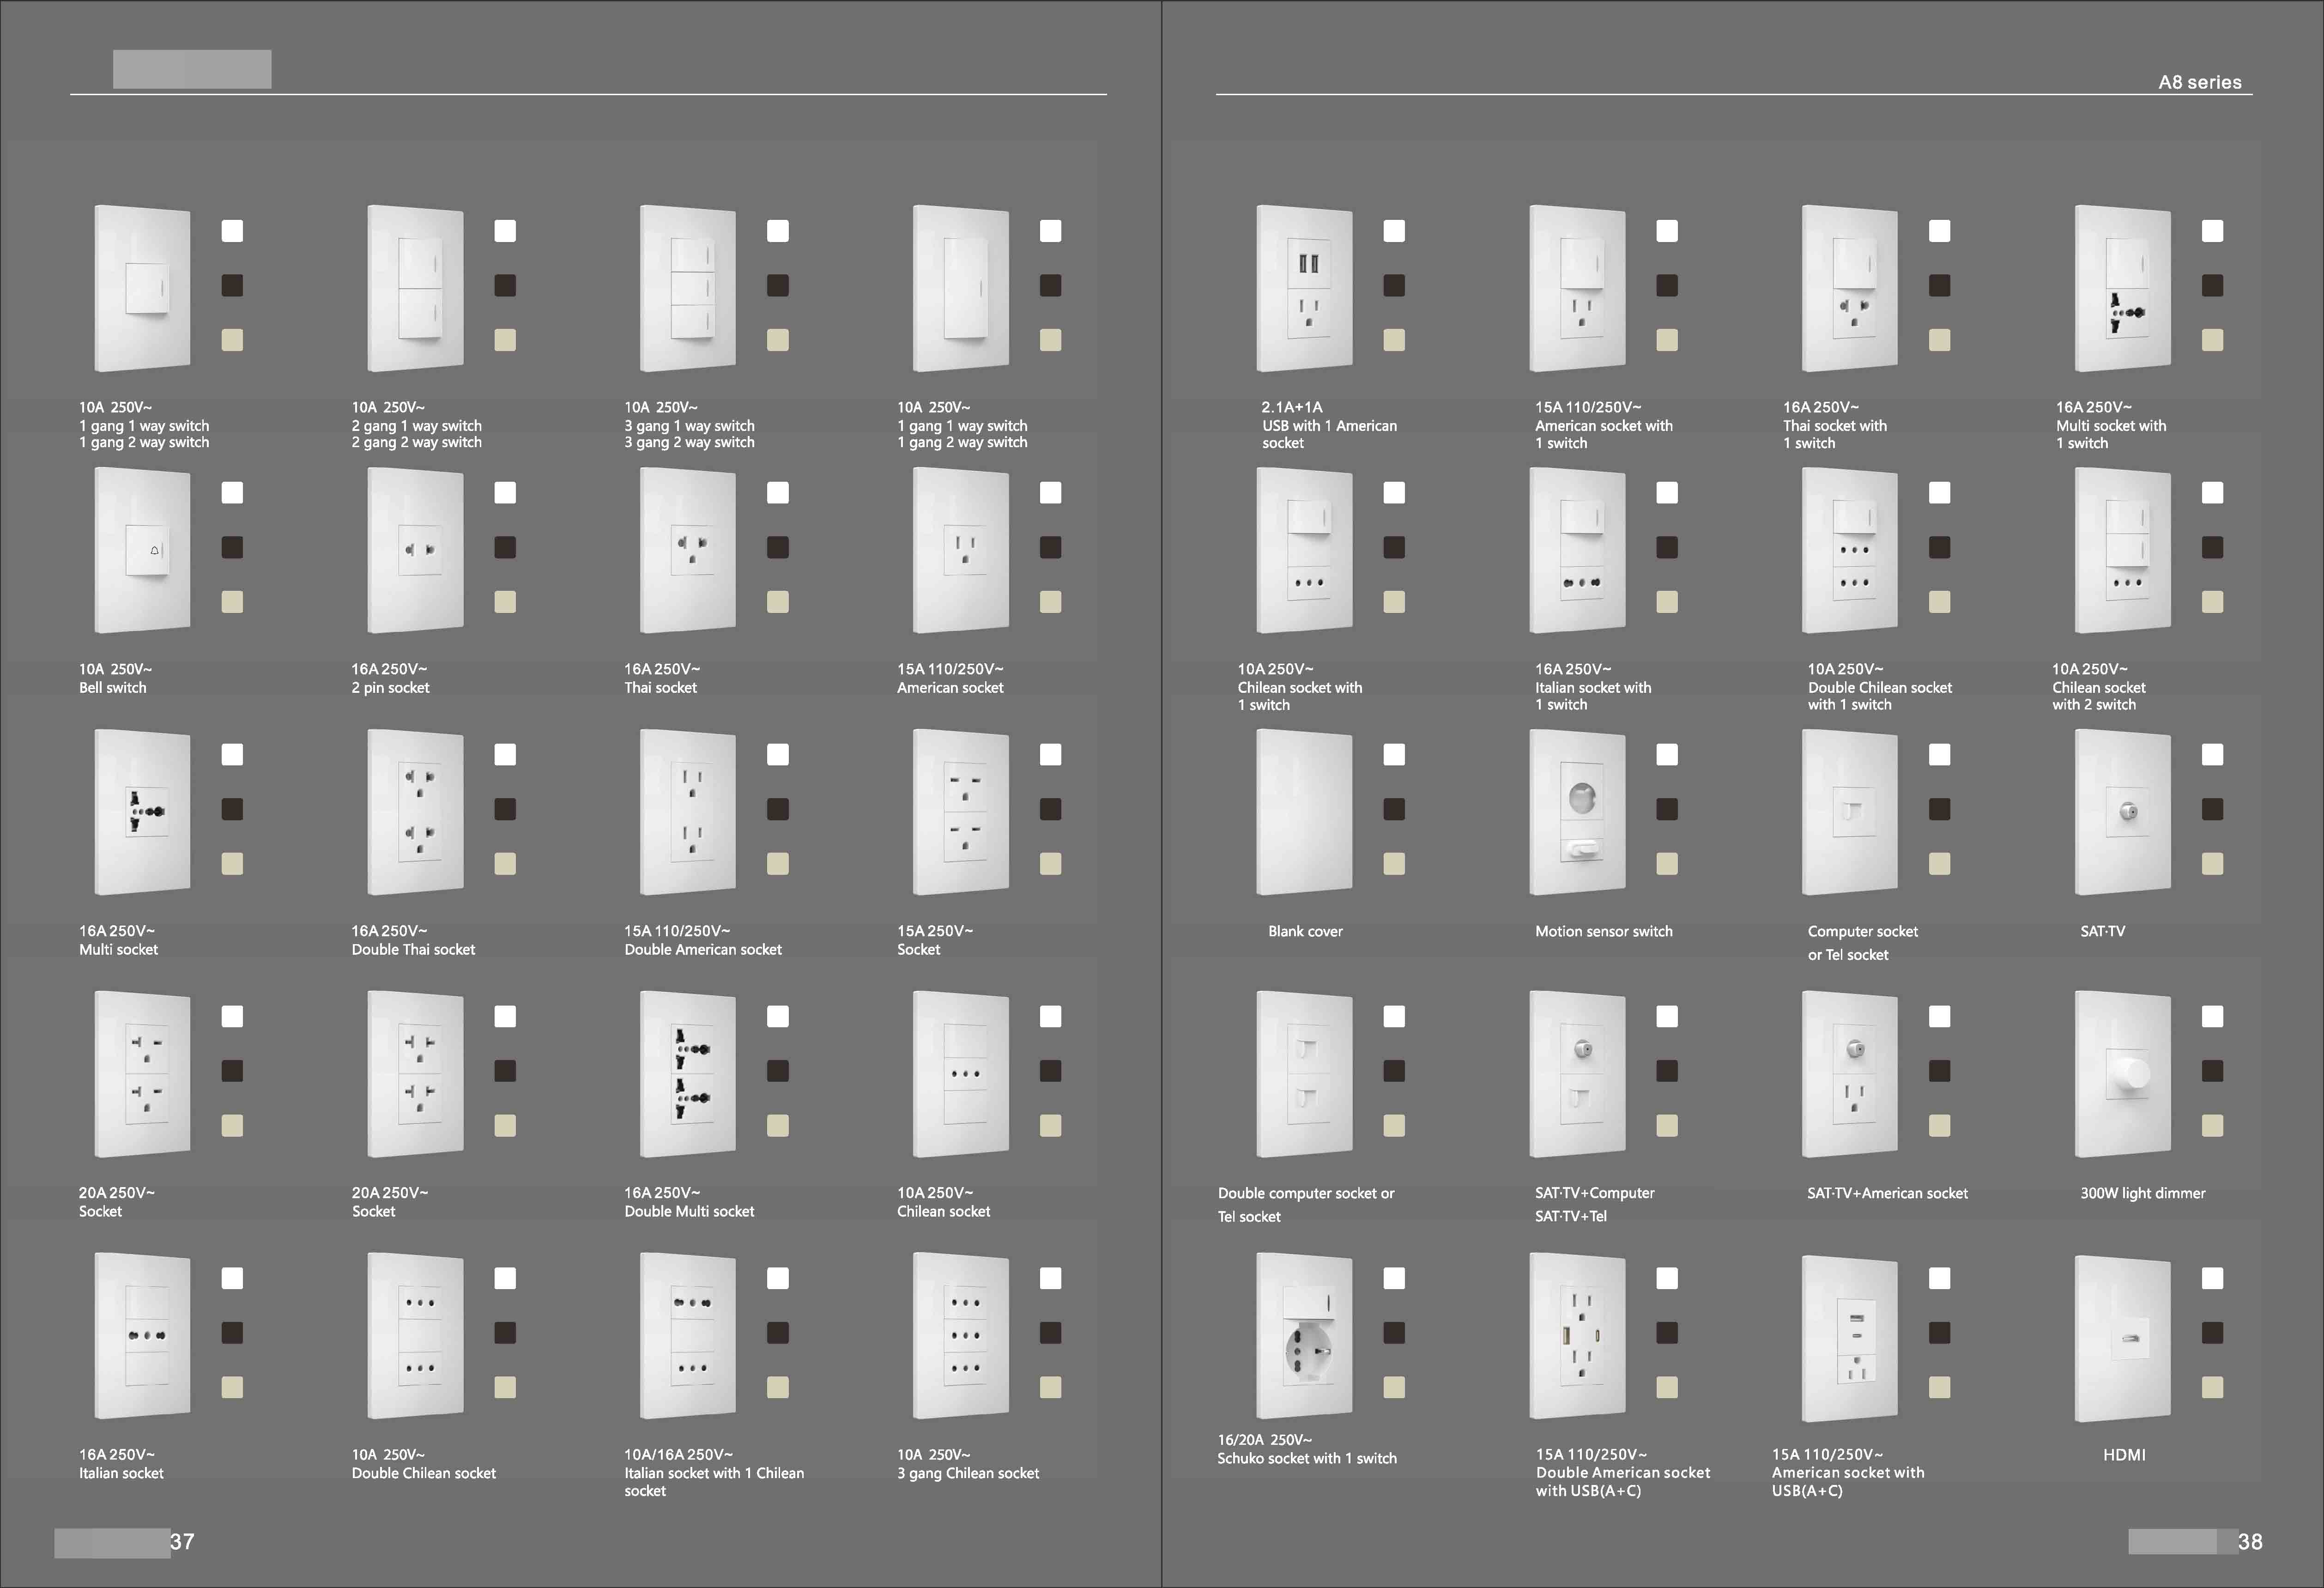
Task: Click the HDMI plate image
Action: coord(2123,1338)
